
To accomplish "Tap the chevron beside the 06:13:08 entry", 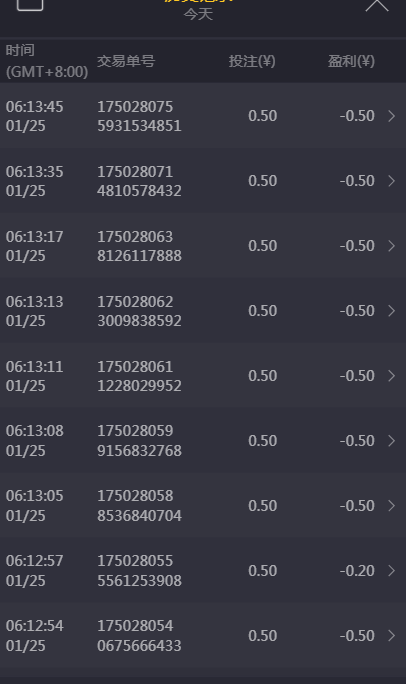I will coord(392,441).
